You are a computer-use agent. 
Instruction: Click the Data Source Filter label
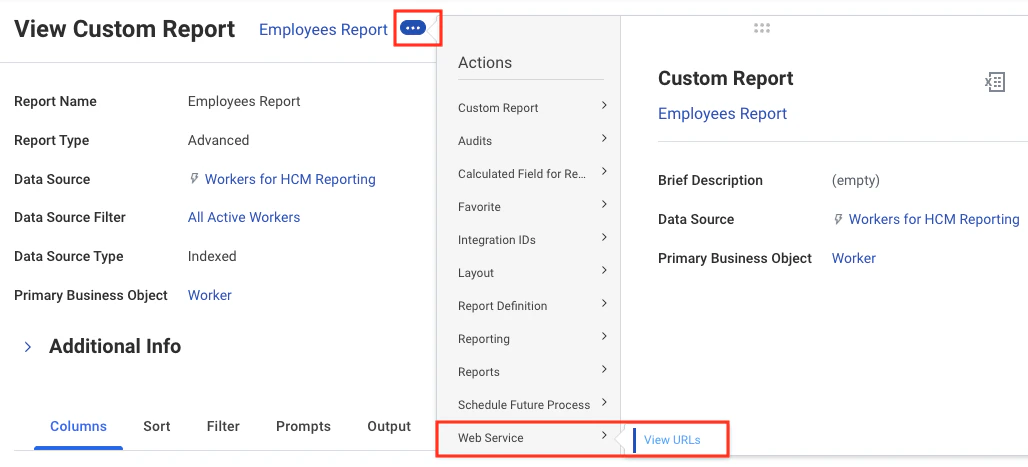[x=69, y=217]
